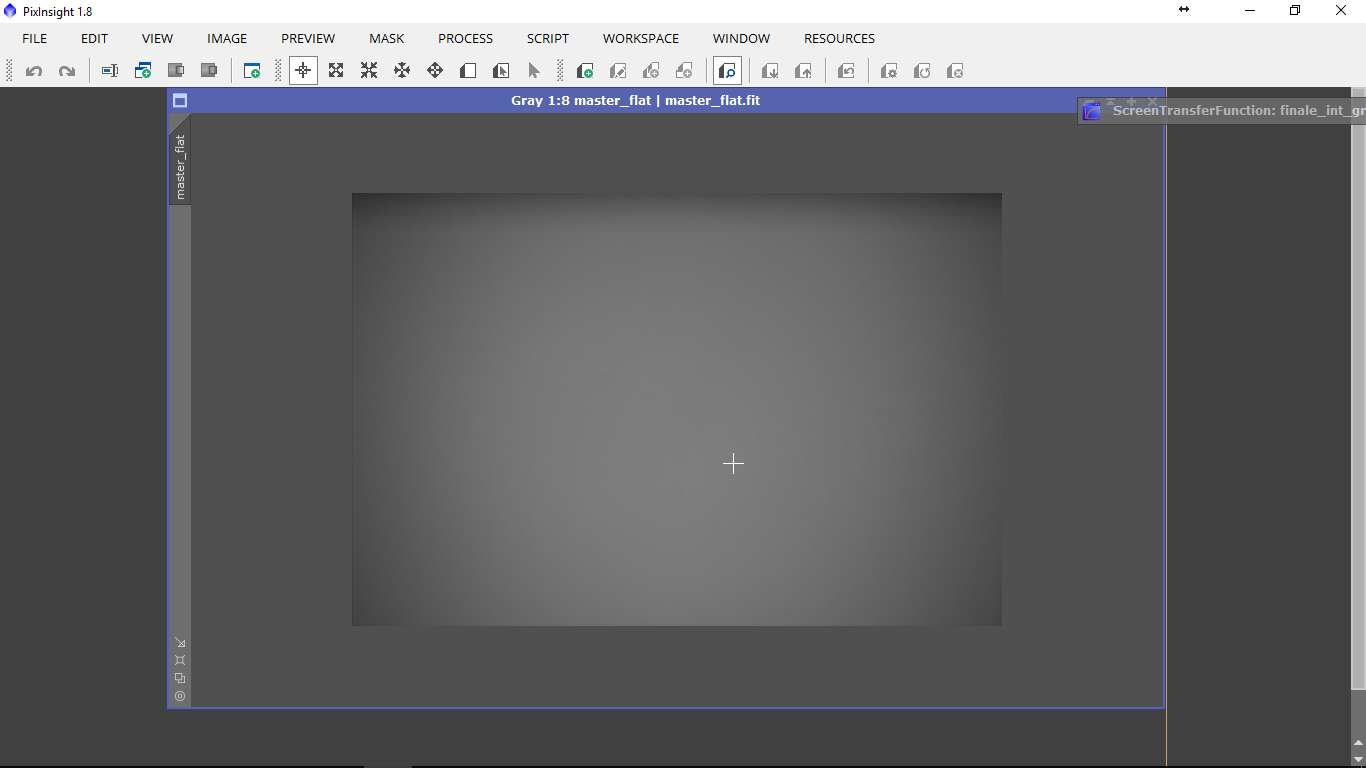
Task: Click the Redo arrow in the toolbar
Action: [67, 71]
